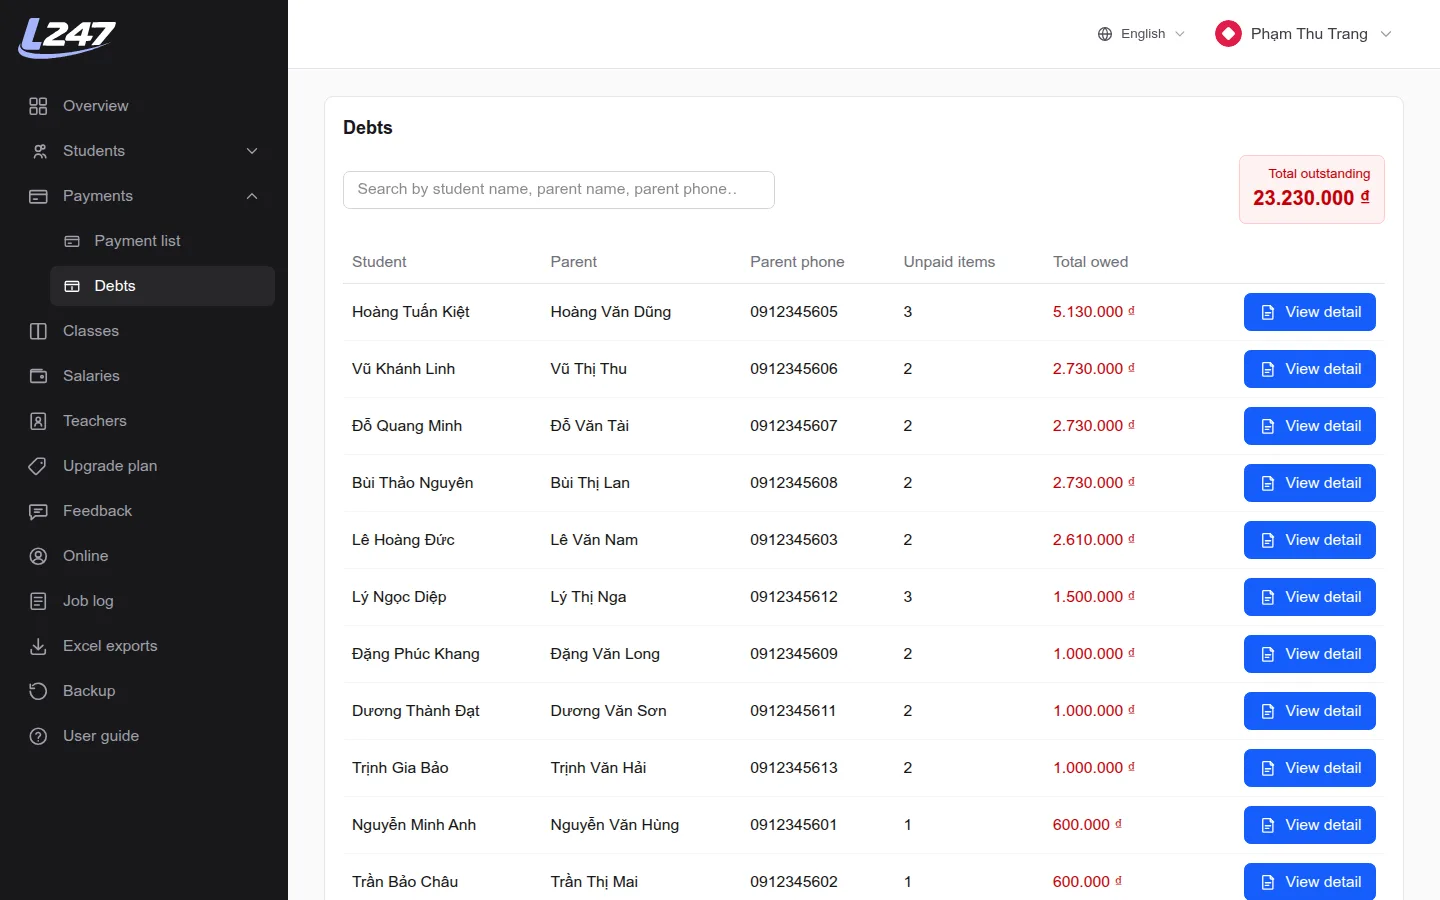
Task: View detail for Trịnh Gia Bảo
Action: (1310, 768)
